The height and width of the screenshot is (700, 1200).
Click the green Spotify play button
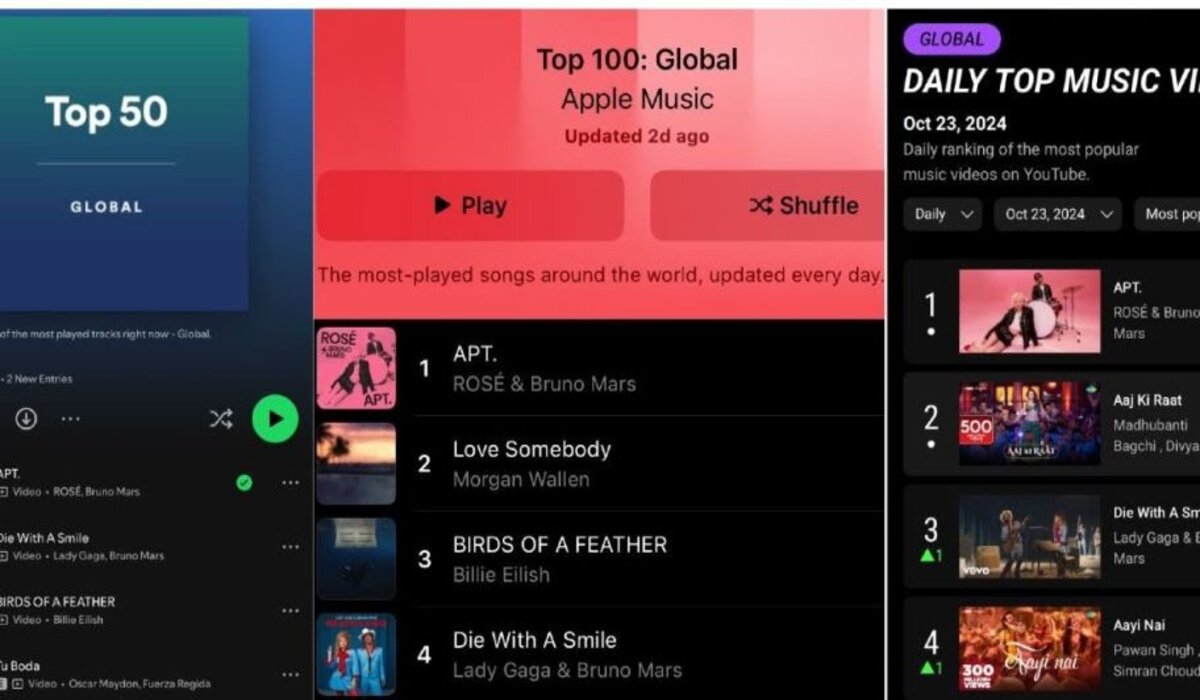click(275, 419)
